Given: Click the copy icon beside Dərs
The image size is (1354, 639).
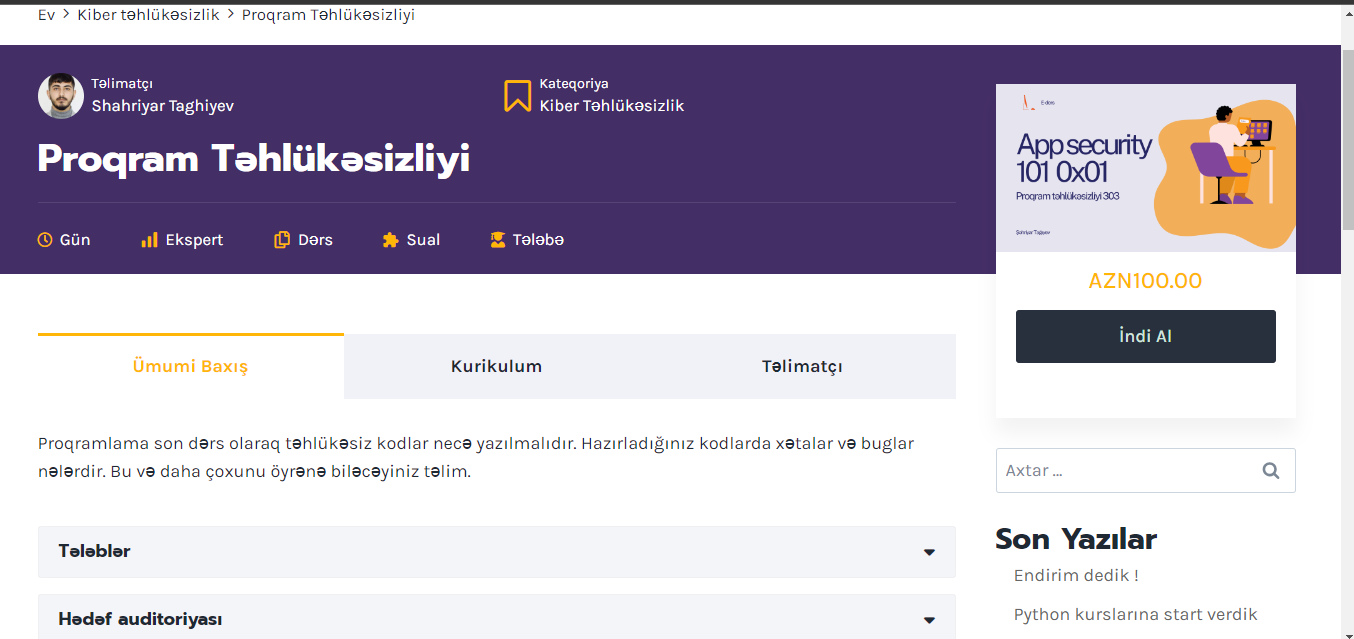Looking at the screenshot, I should [282, 240].
